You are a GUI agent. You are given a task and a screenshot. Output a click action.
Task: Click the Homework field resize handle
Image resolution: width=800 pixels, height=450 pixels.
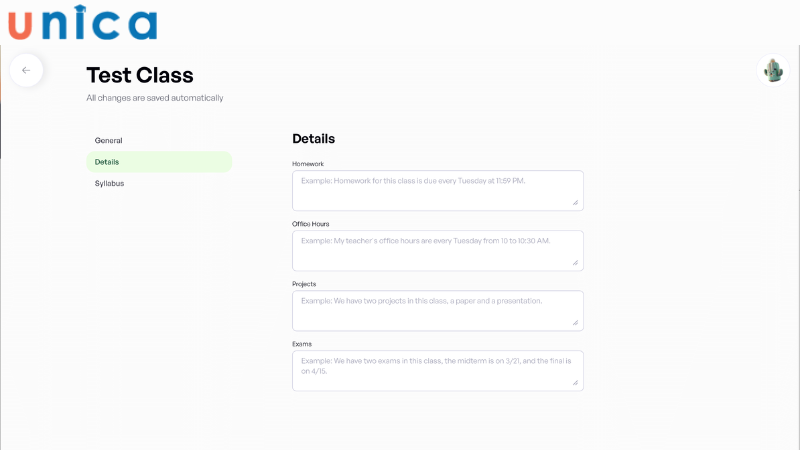(575, 203)
